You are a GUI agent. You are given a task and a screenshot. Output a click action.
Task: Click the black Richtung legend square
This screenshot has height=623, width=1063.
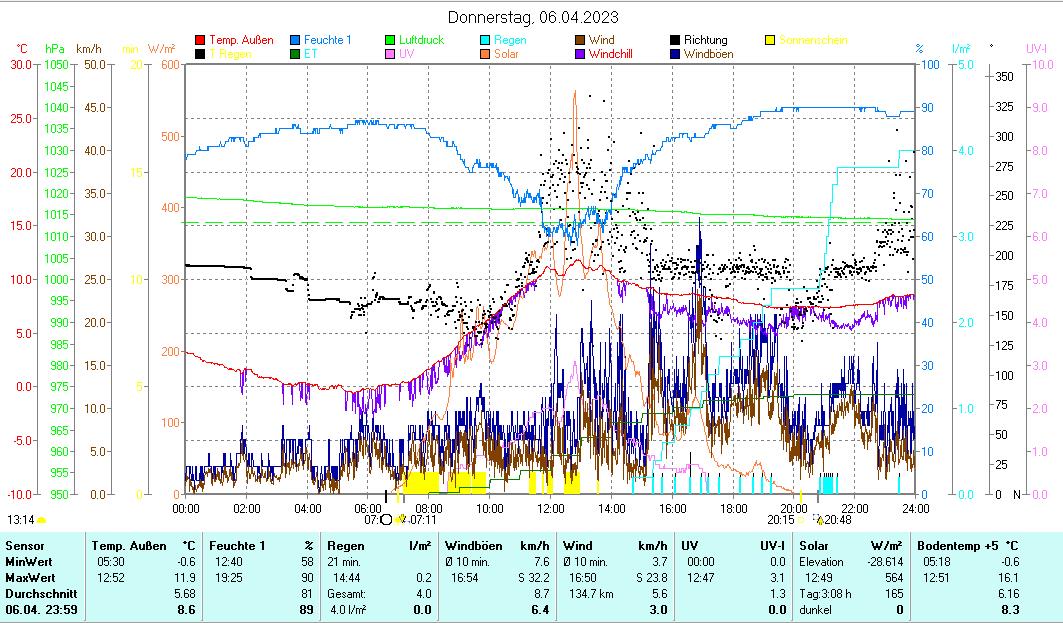[x=675, y=40]
